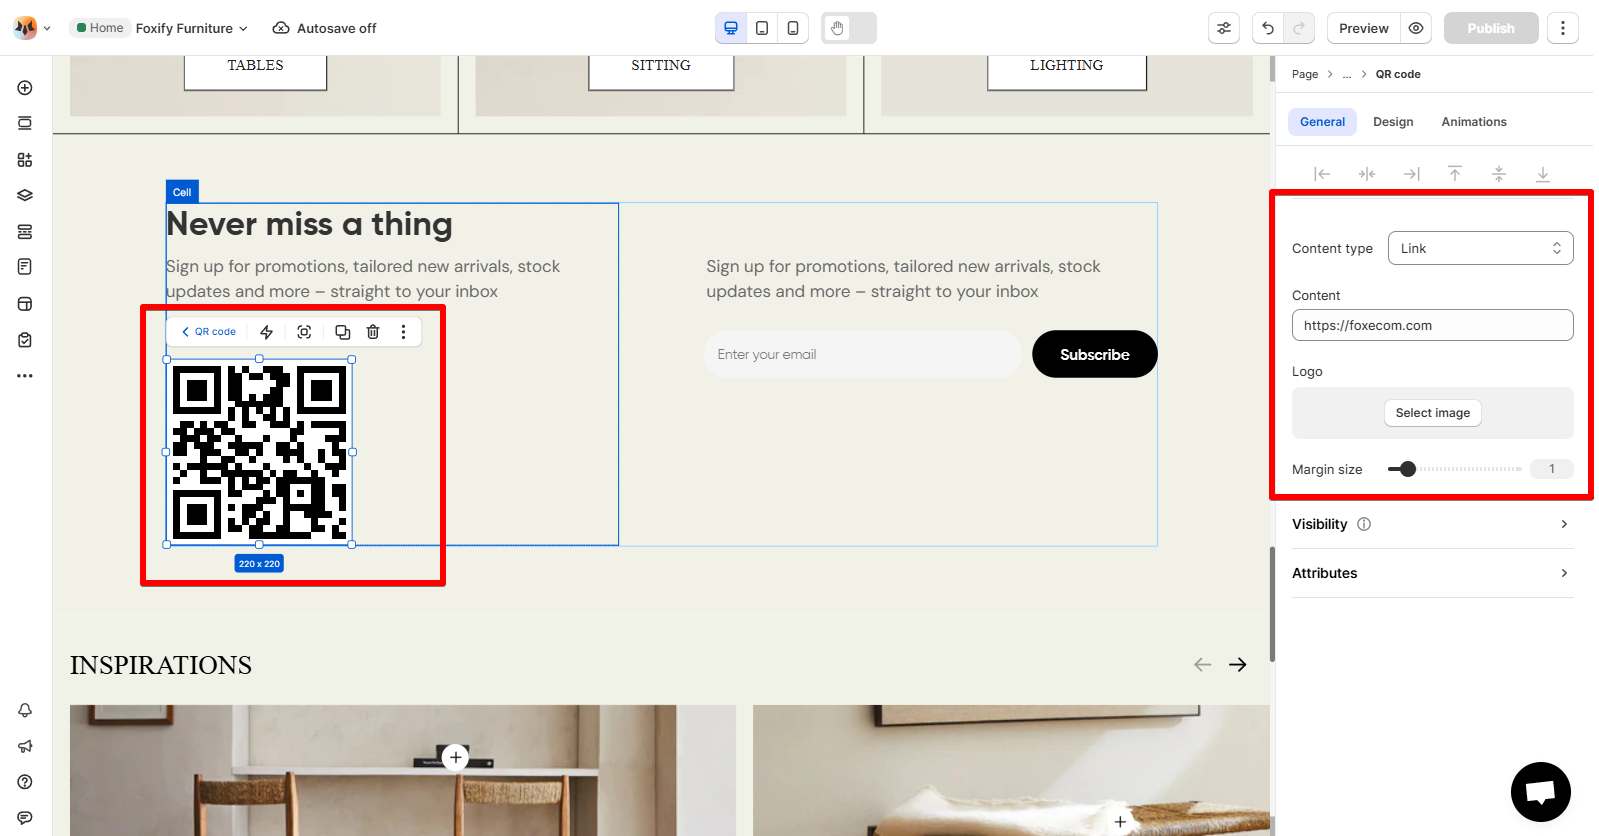This screenshot has height=836, width=1599.
Task: Click the focus frame icon on QR toolbar
Action: coord(305,332)
